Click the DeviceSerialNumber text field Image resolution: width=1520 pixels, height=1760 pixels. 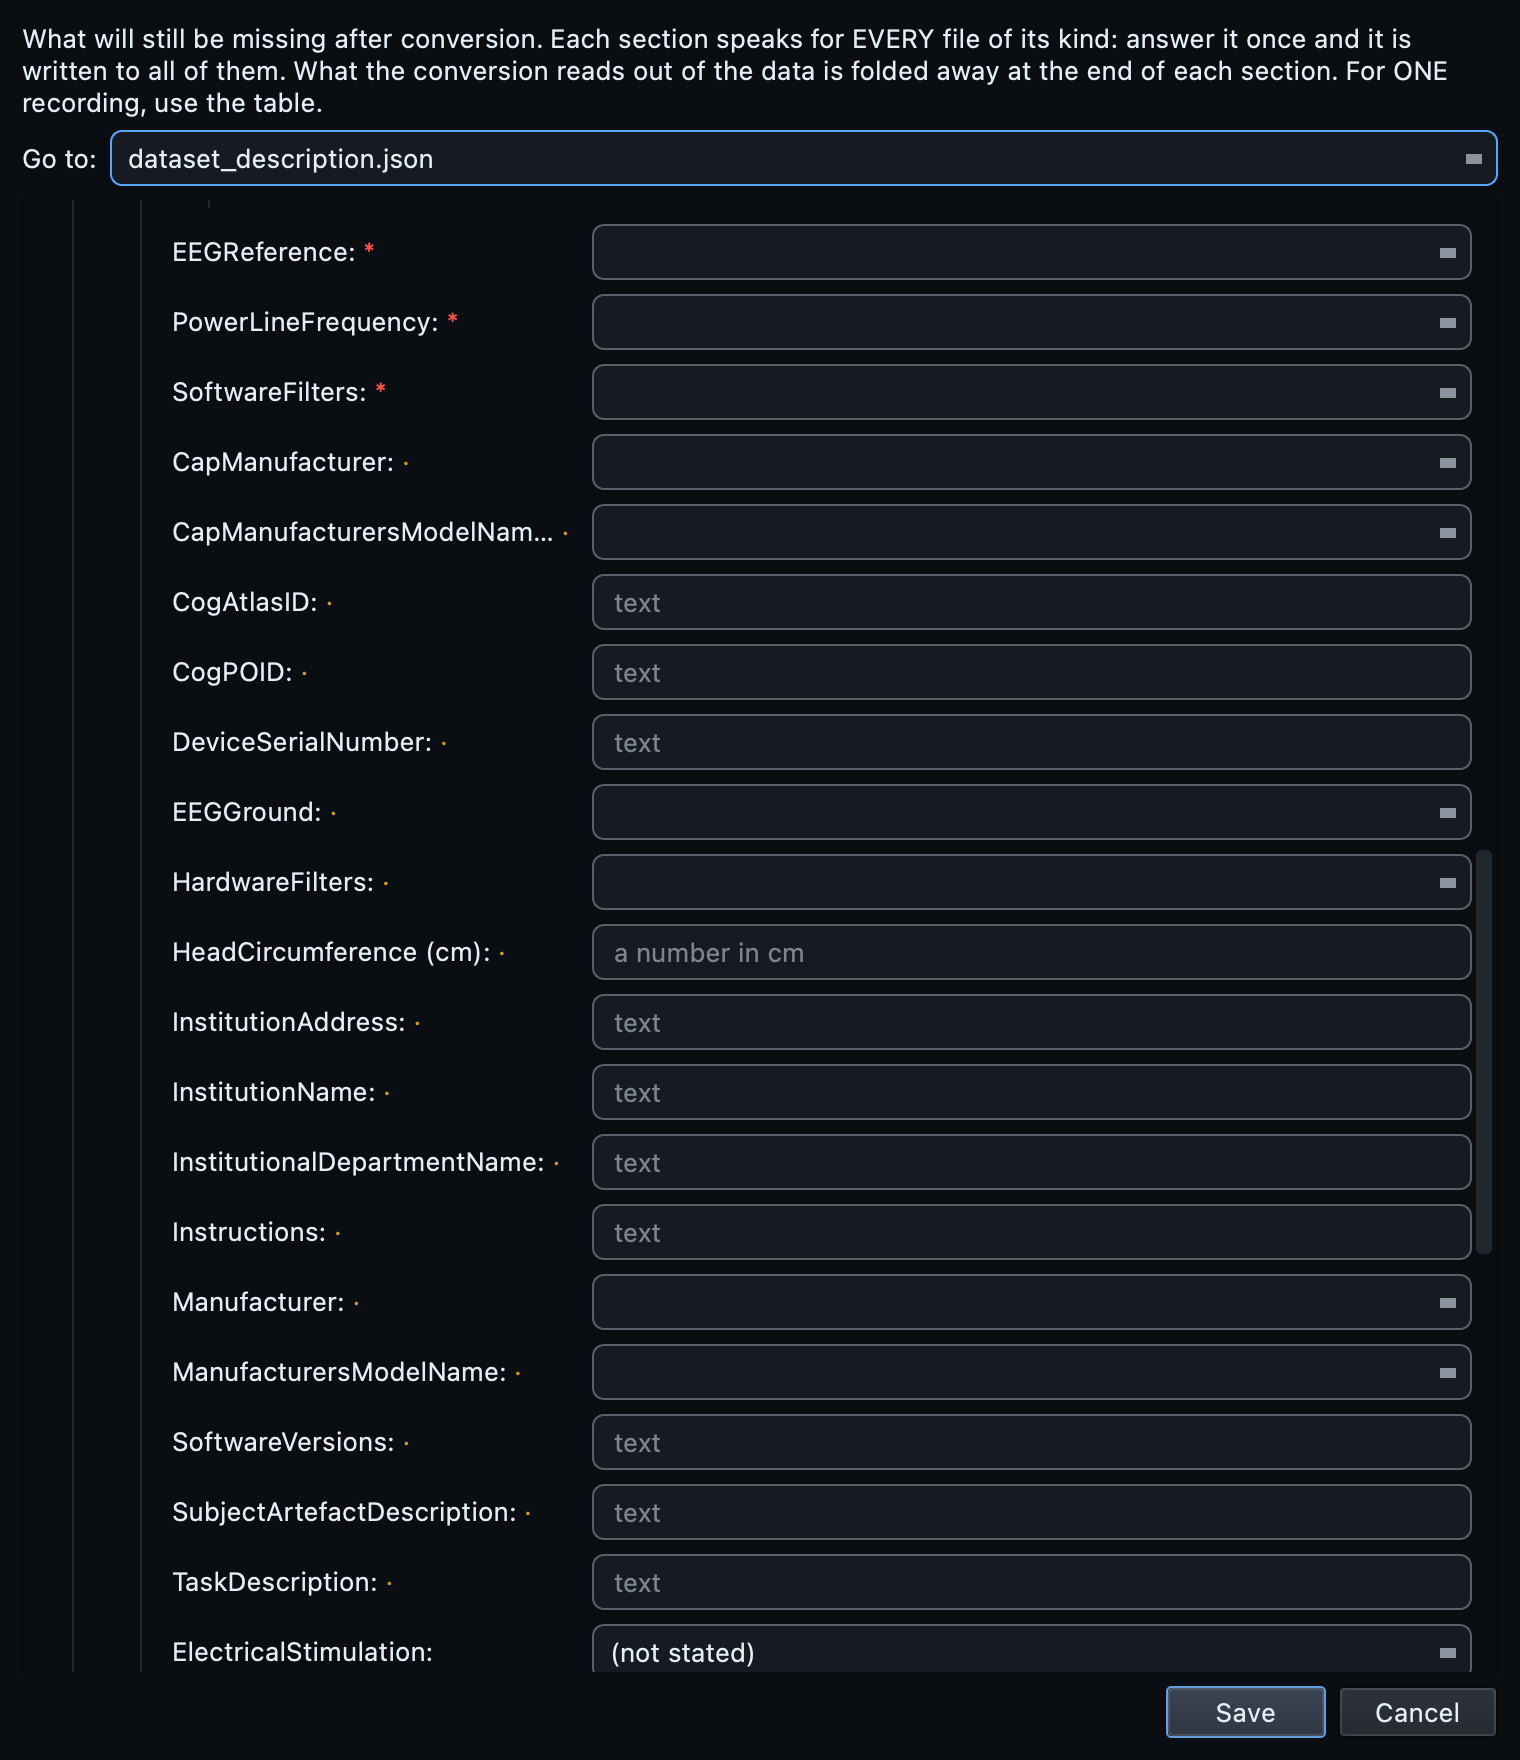click(x=1031, y=742)
